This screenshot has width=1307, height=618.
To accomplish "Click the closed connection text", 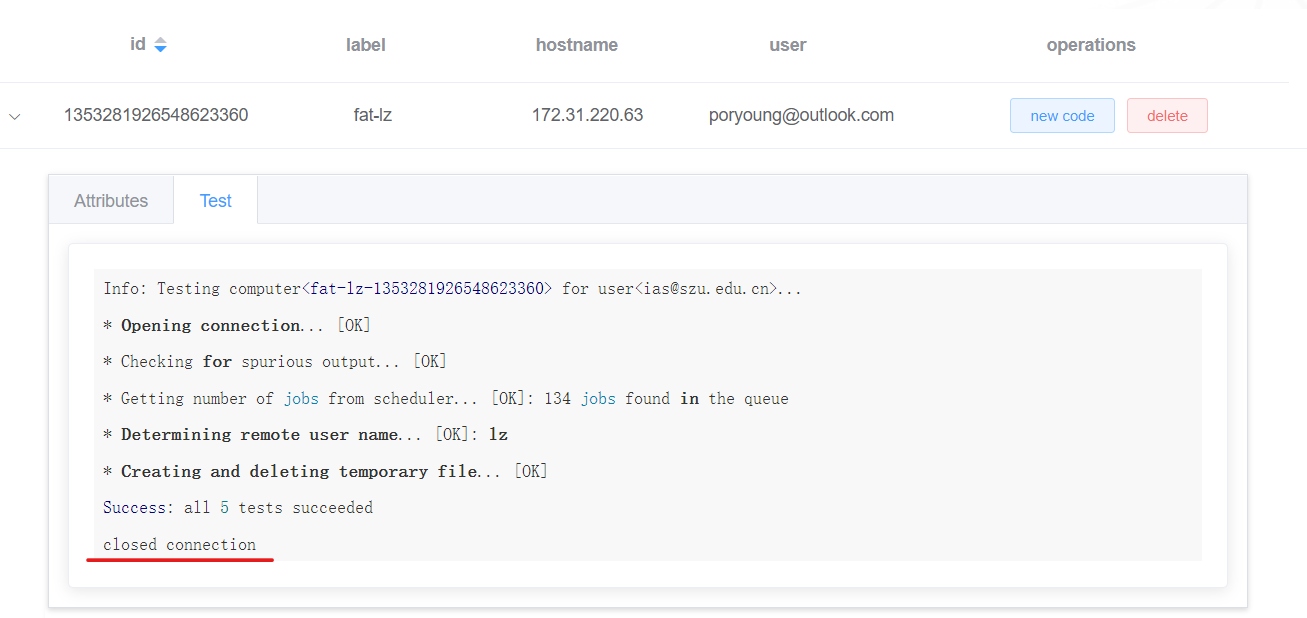I will tap(180, 545).
